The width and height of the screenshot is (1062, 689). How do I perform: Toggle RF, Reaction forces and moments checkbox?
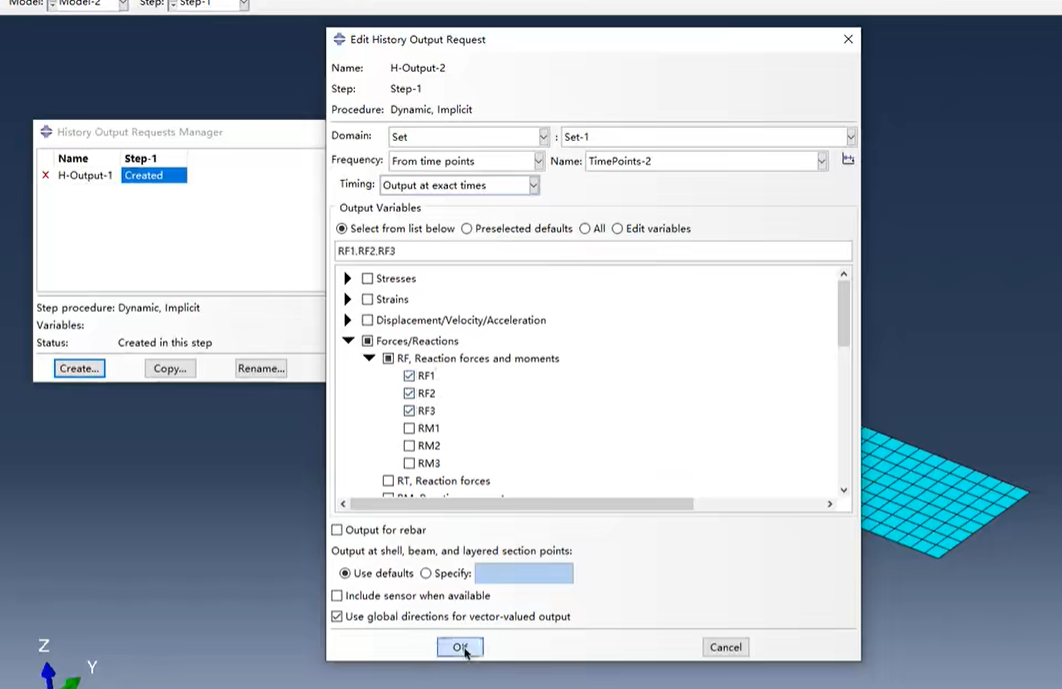[x=388, y=358]
